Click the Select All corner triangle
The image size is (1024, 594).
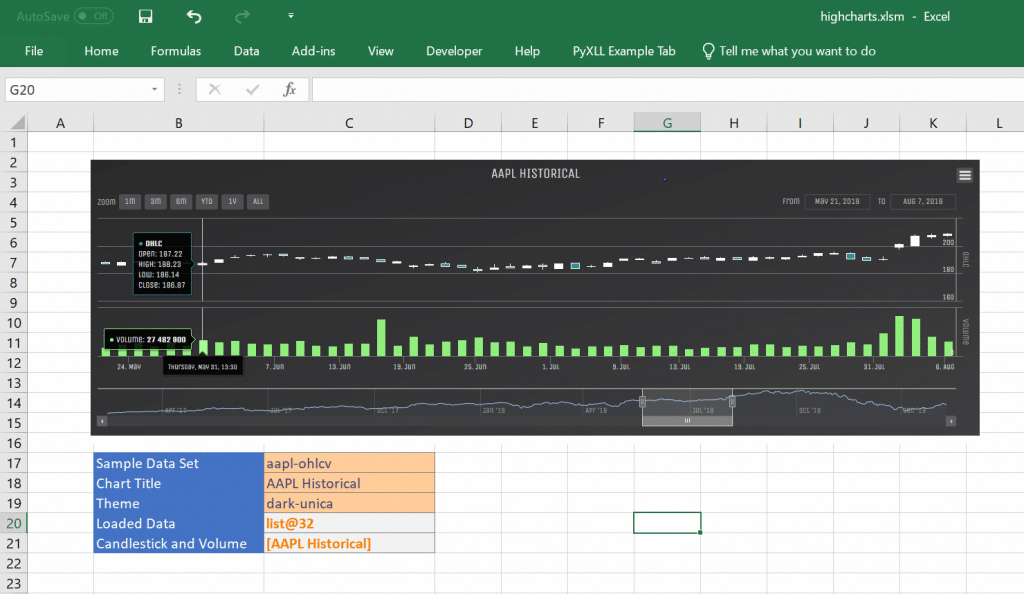pos(18,122)
